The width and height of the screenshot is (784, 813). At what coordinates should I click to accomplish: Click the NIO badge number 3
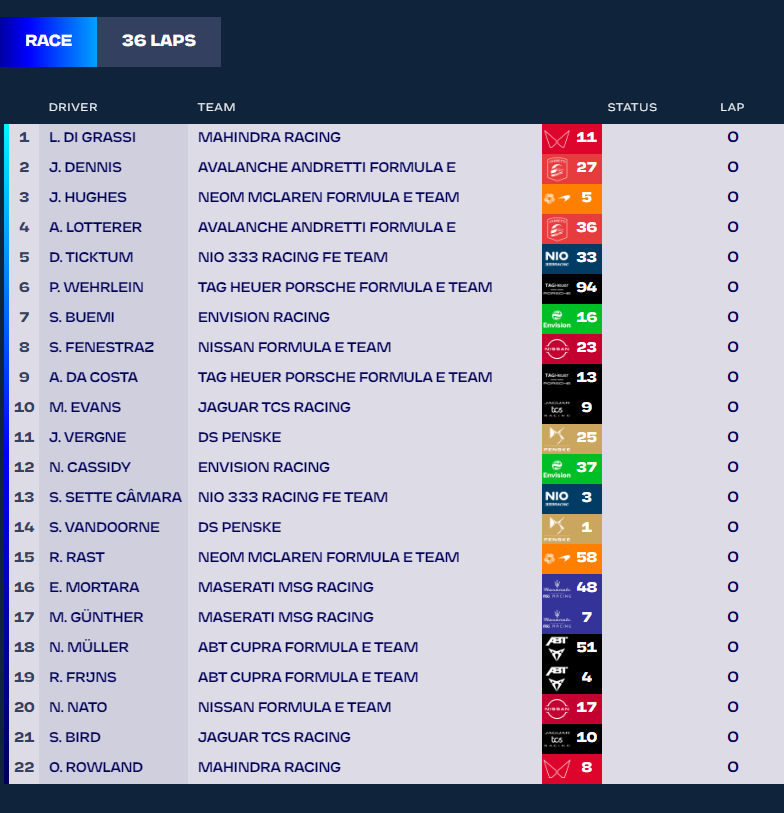tap(572, 498)
